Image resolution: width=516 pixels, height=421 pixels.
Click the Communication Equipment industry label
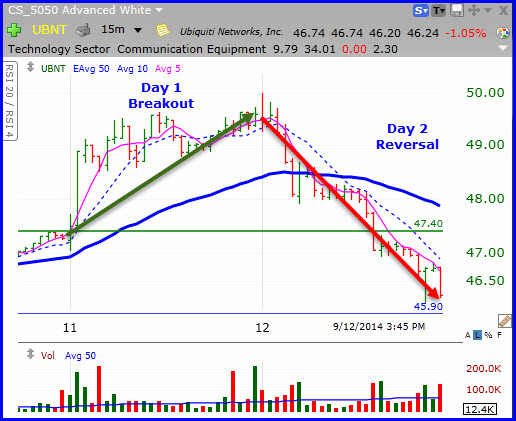(191, 49)
